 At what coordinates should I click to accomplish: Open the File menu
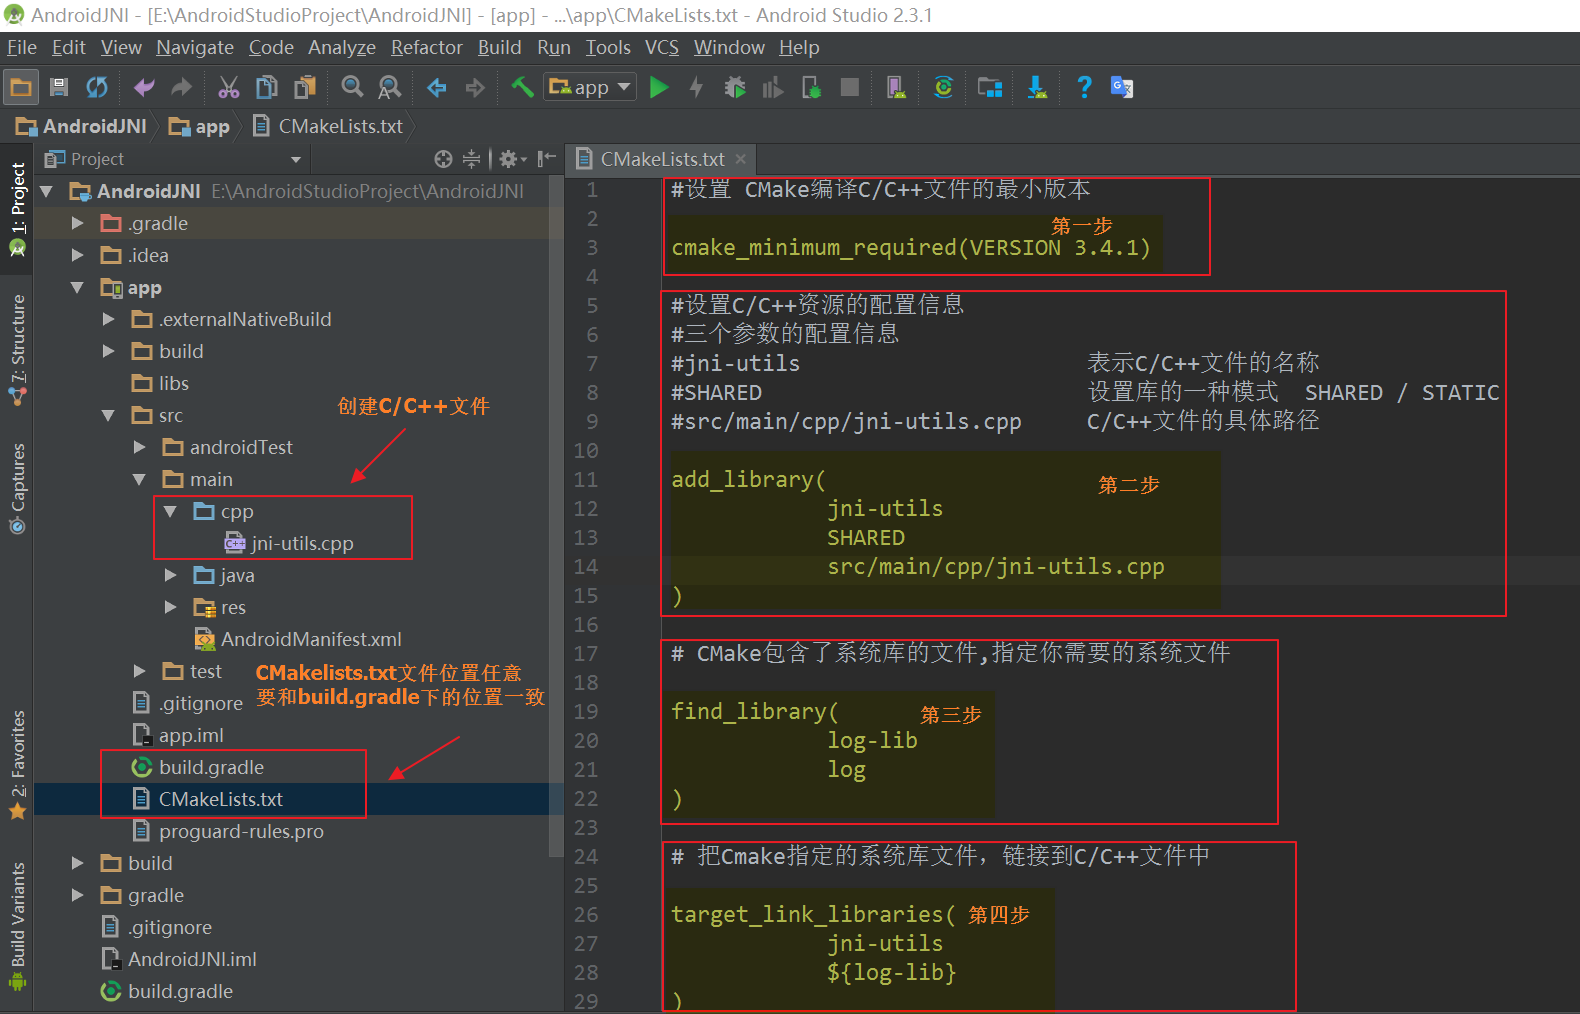[22, 47]
